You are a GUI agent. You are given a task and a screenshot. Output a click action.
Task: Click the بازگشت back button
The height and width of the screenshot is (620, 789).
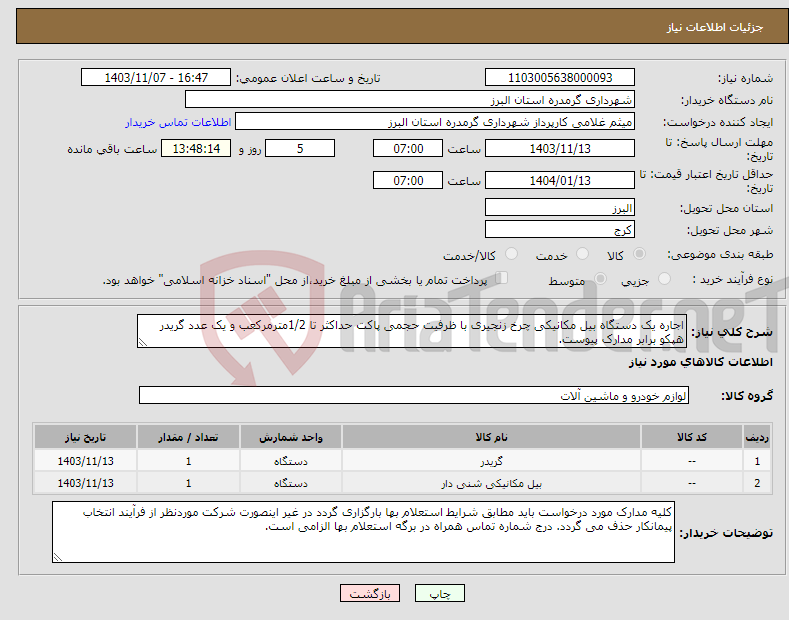point(370,593)
